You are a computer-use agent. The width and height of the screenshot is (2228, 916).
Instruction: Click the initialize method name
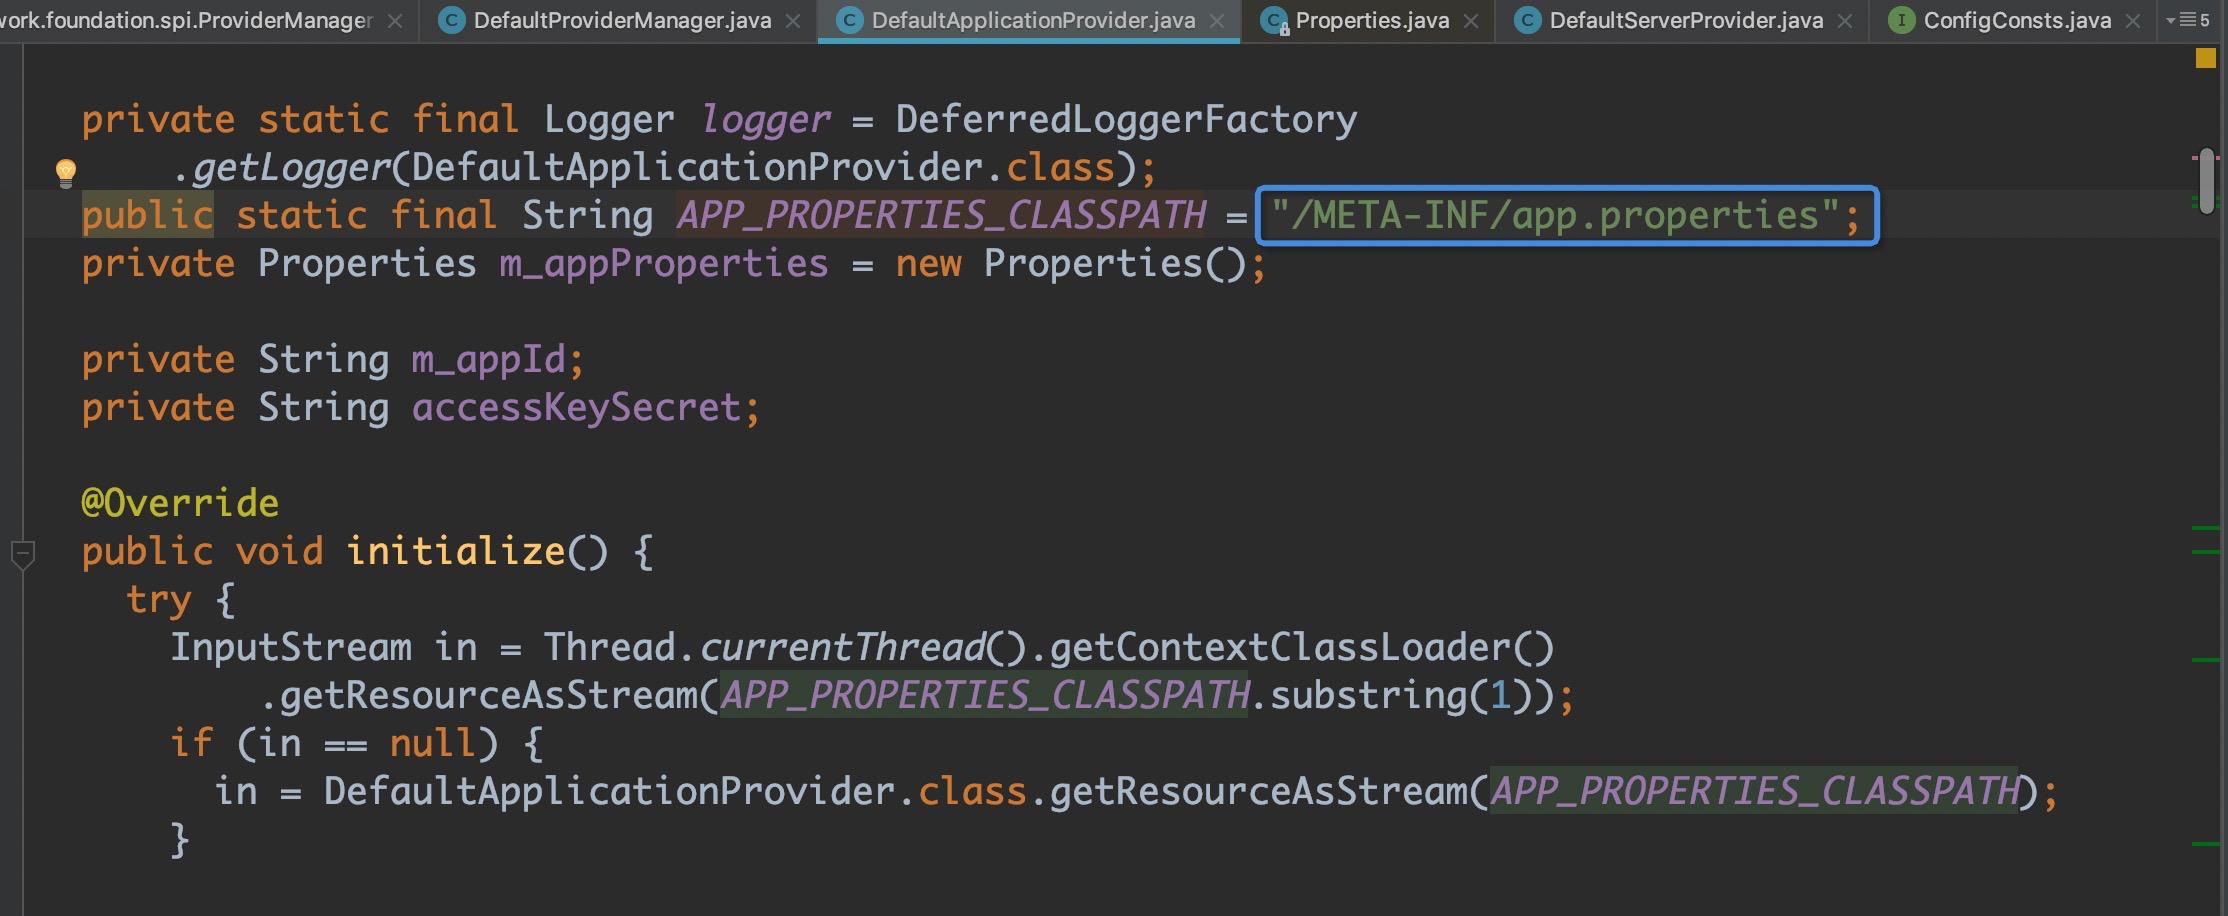pyautogui.click(x=456, y=551)
